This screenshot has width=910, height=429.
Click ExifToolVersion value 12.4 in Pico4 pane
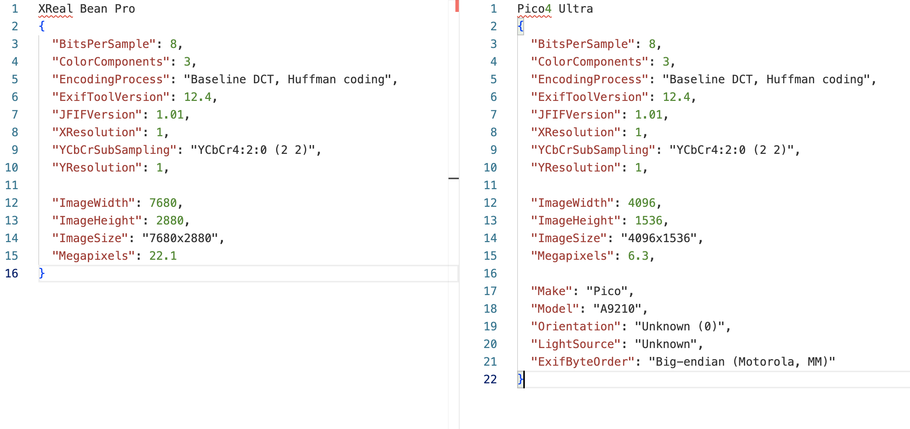pos(677,97)
